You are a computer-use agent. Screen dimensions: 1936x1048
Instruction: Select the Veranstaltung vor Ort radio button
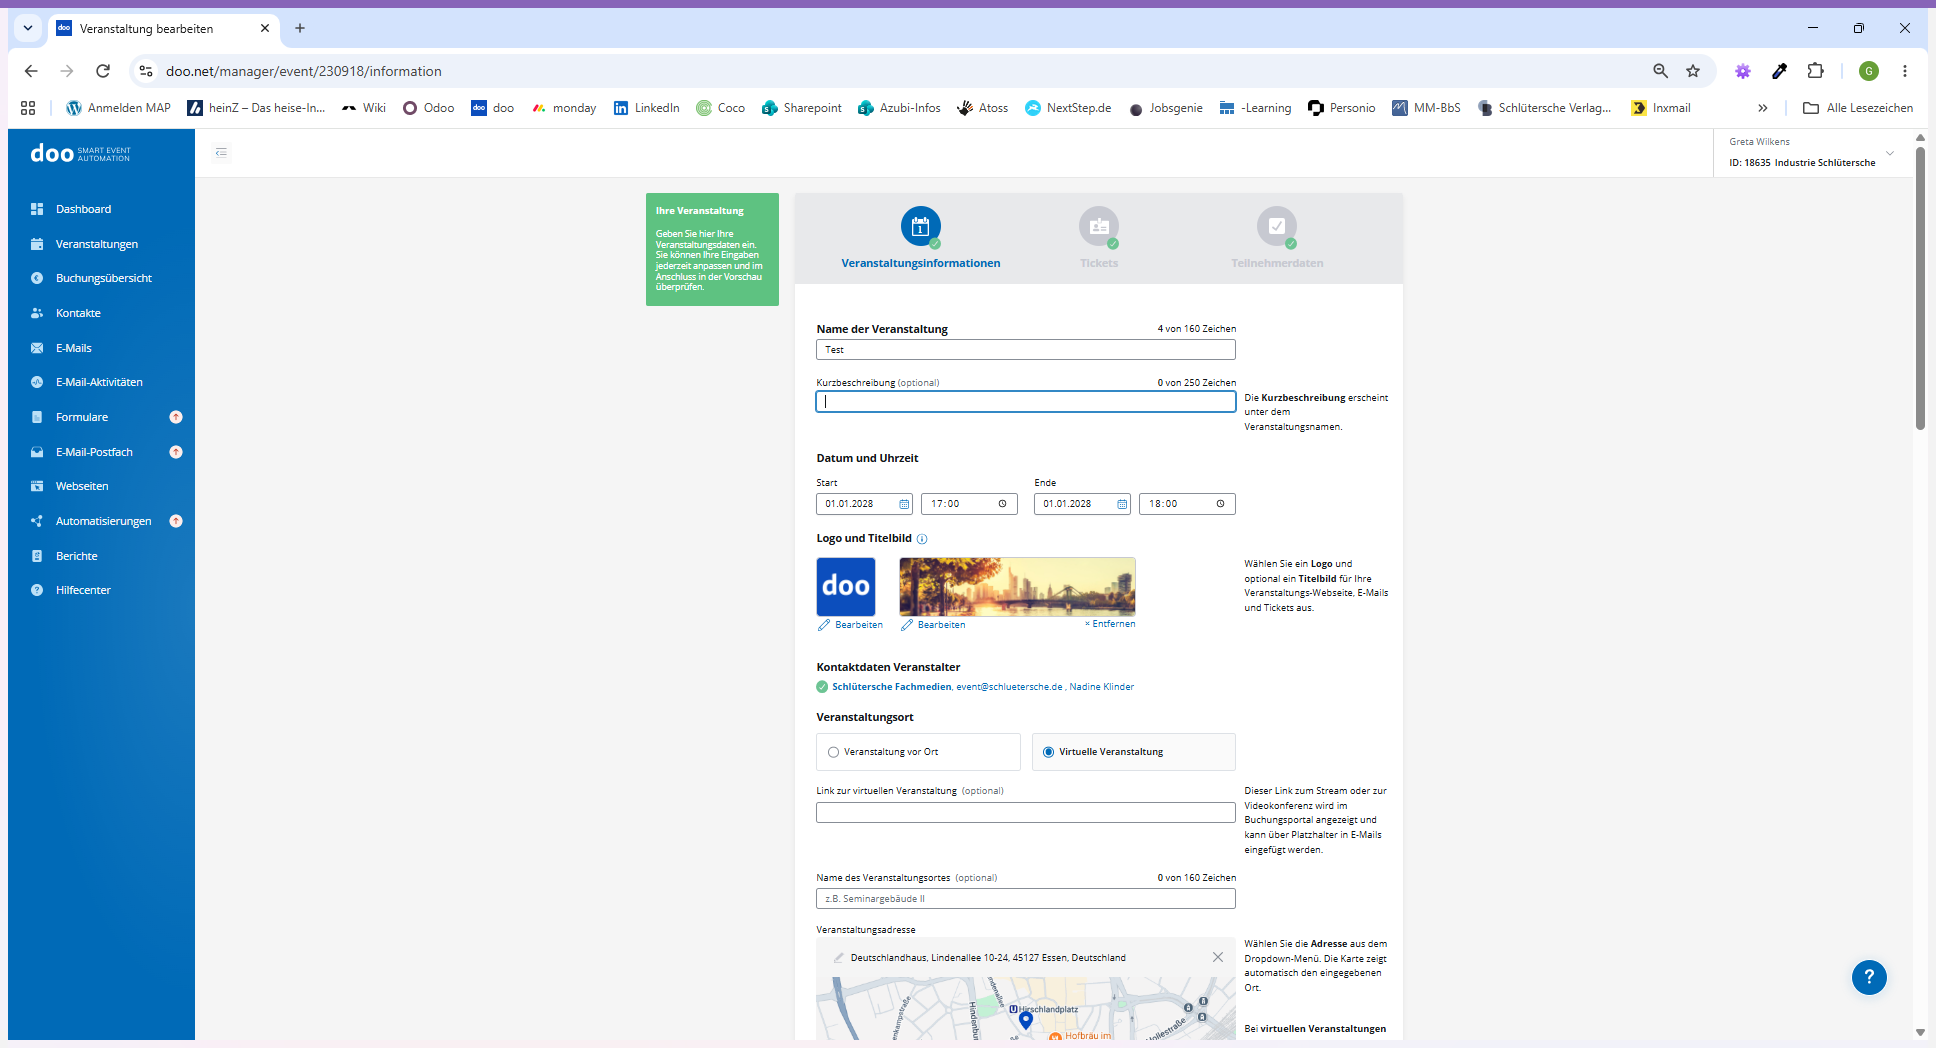tap(833, 752)
